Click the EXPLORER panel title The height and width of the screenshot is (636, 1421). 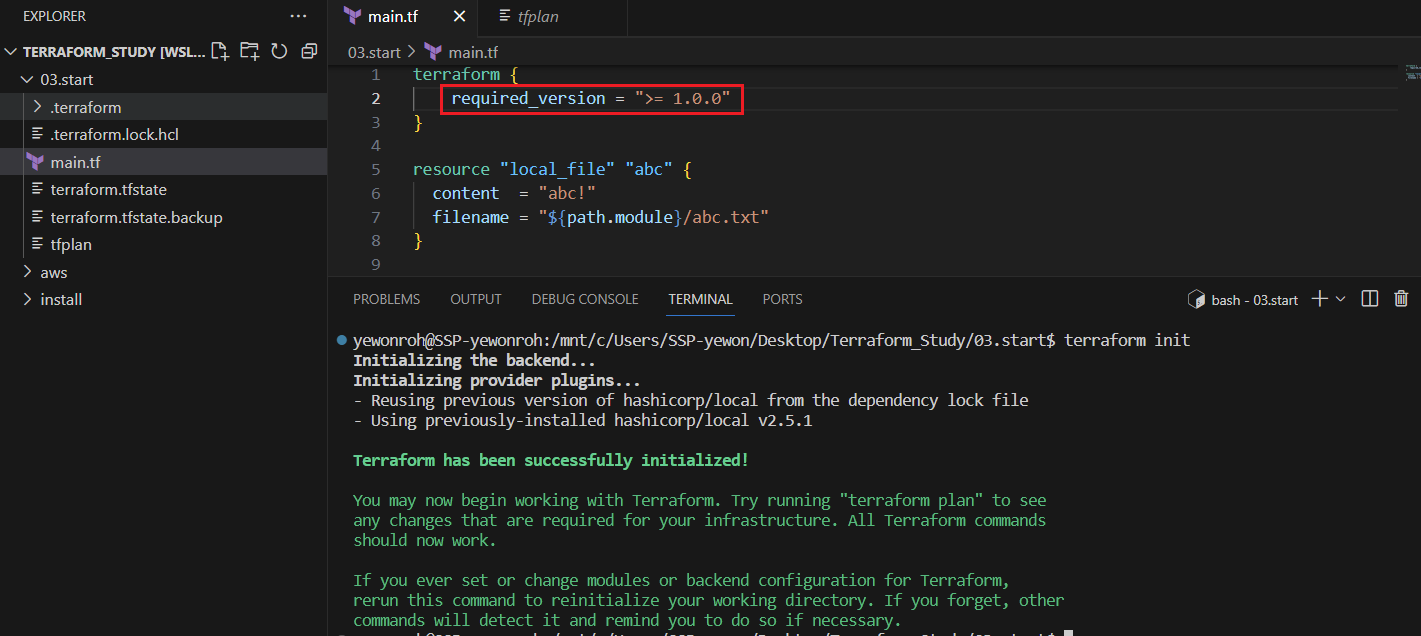click(x=54, y=16)
